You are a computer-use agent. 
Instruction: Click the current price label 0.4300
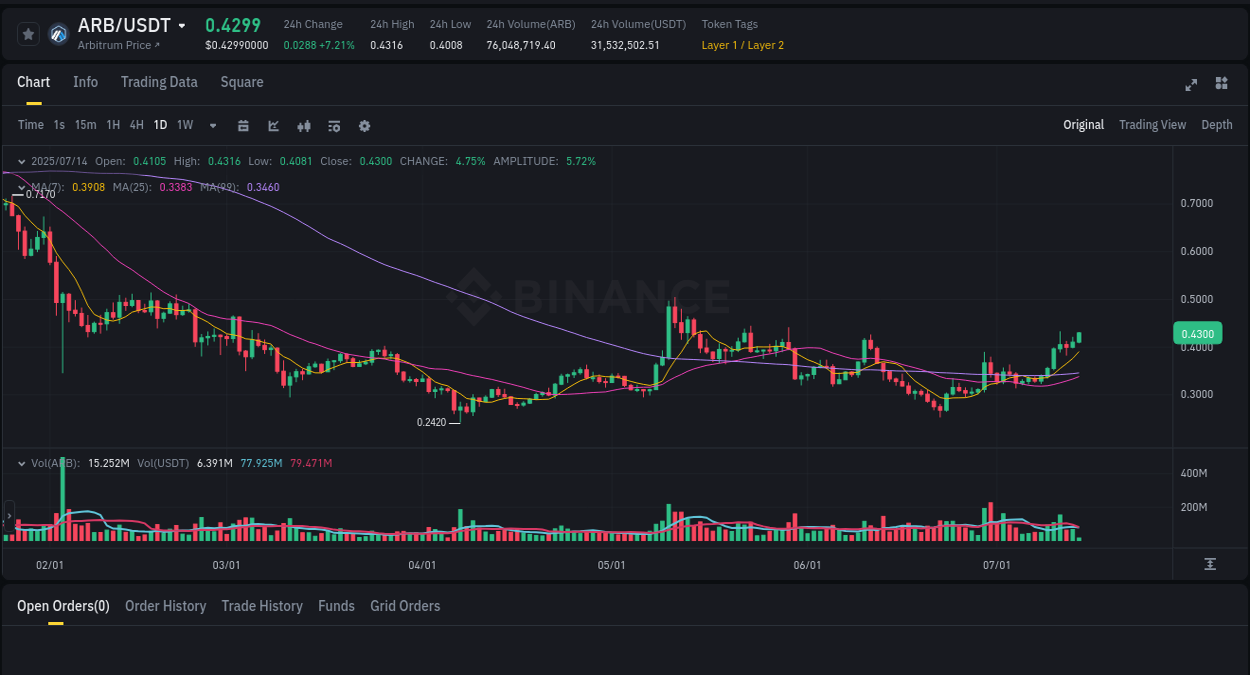click(x=1197, y=333)
